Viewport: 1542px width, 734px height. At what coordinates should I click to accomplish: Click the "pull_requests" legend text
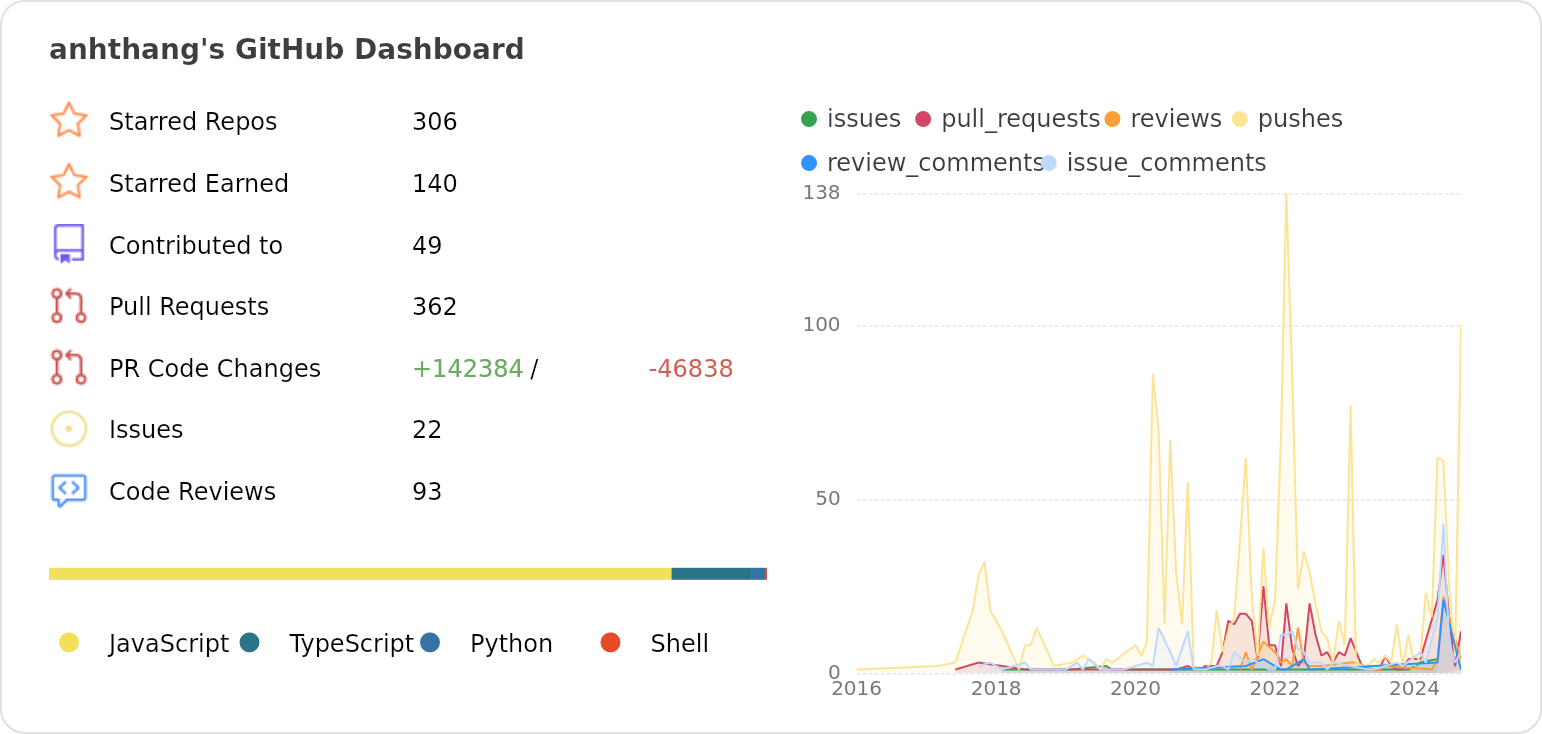pyautogui.click(x=1020, y=119)
